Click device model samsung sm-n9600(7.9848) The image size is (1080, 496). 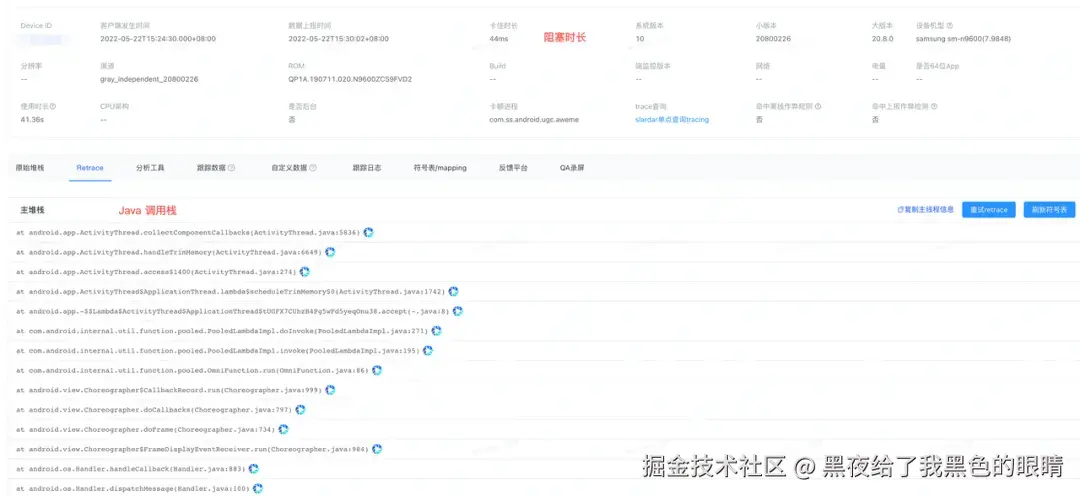963,39
